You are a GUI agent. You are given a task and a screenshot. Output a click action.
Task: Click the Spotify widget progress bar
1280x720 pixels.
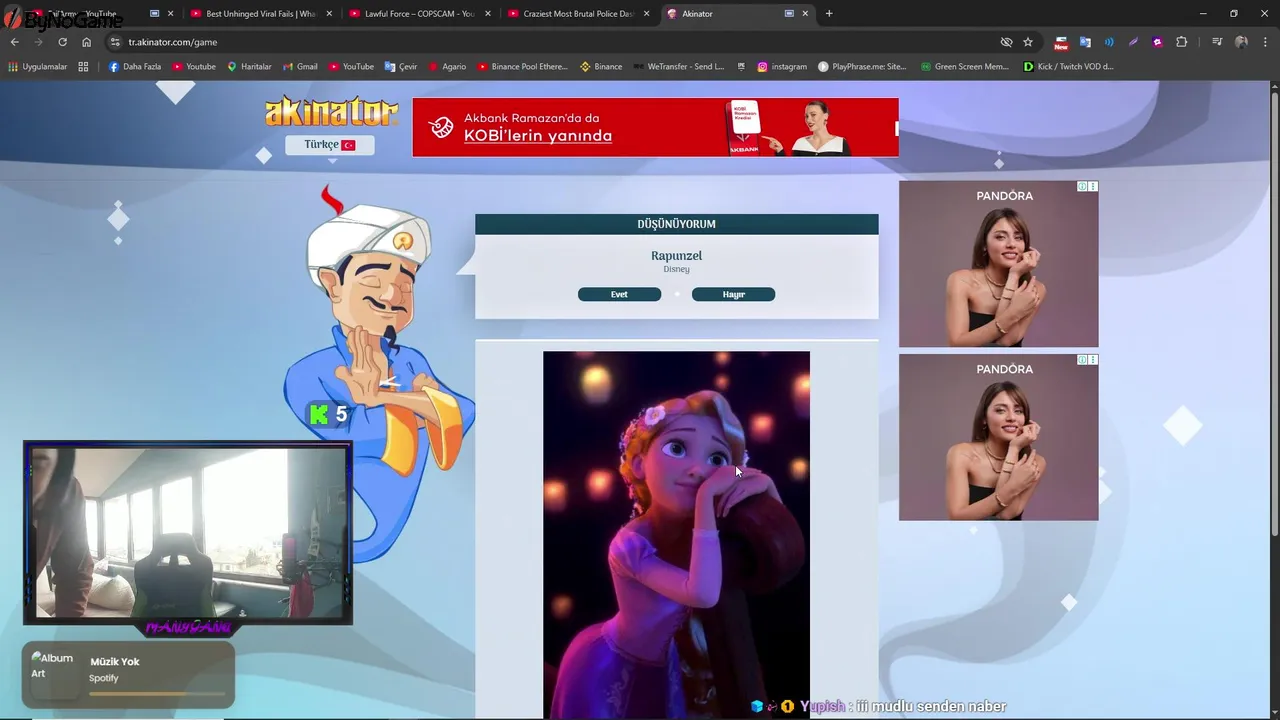pyautogui.click(x=156, y=693)
